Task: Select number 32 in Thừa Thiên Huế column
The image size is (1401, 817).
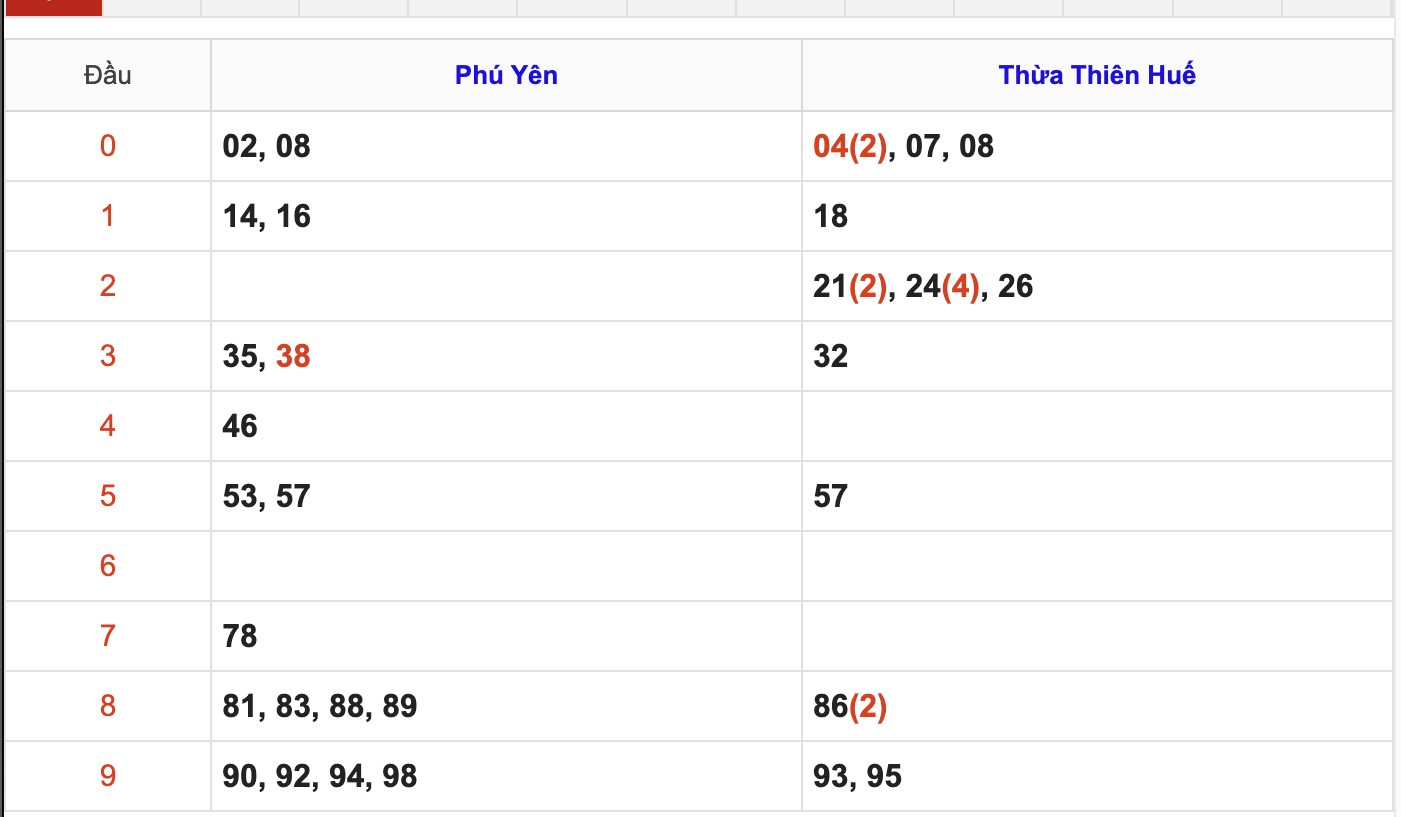Action: (831, 356)
